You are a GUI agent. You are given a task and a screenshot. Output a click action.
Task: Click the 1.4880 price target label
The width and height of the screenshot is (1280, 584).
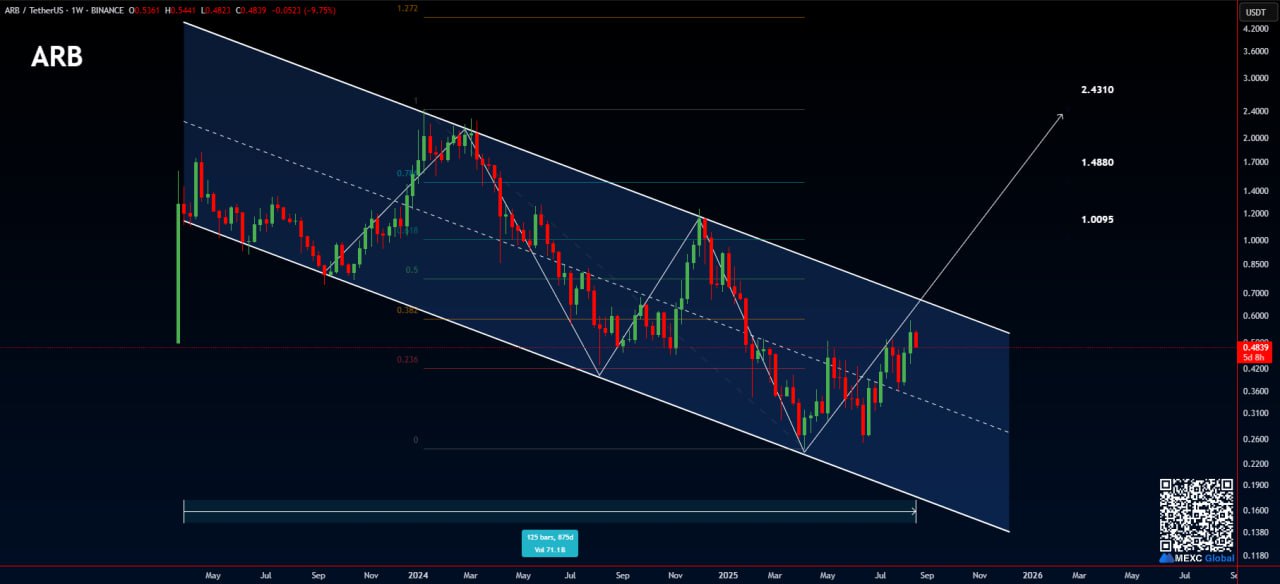click(1097, 162)
